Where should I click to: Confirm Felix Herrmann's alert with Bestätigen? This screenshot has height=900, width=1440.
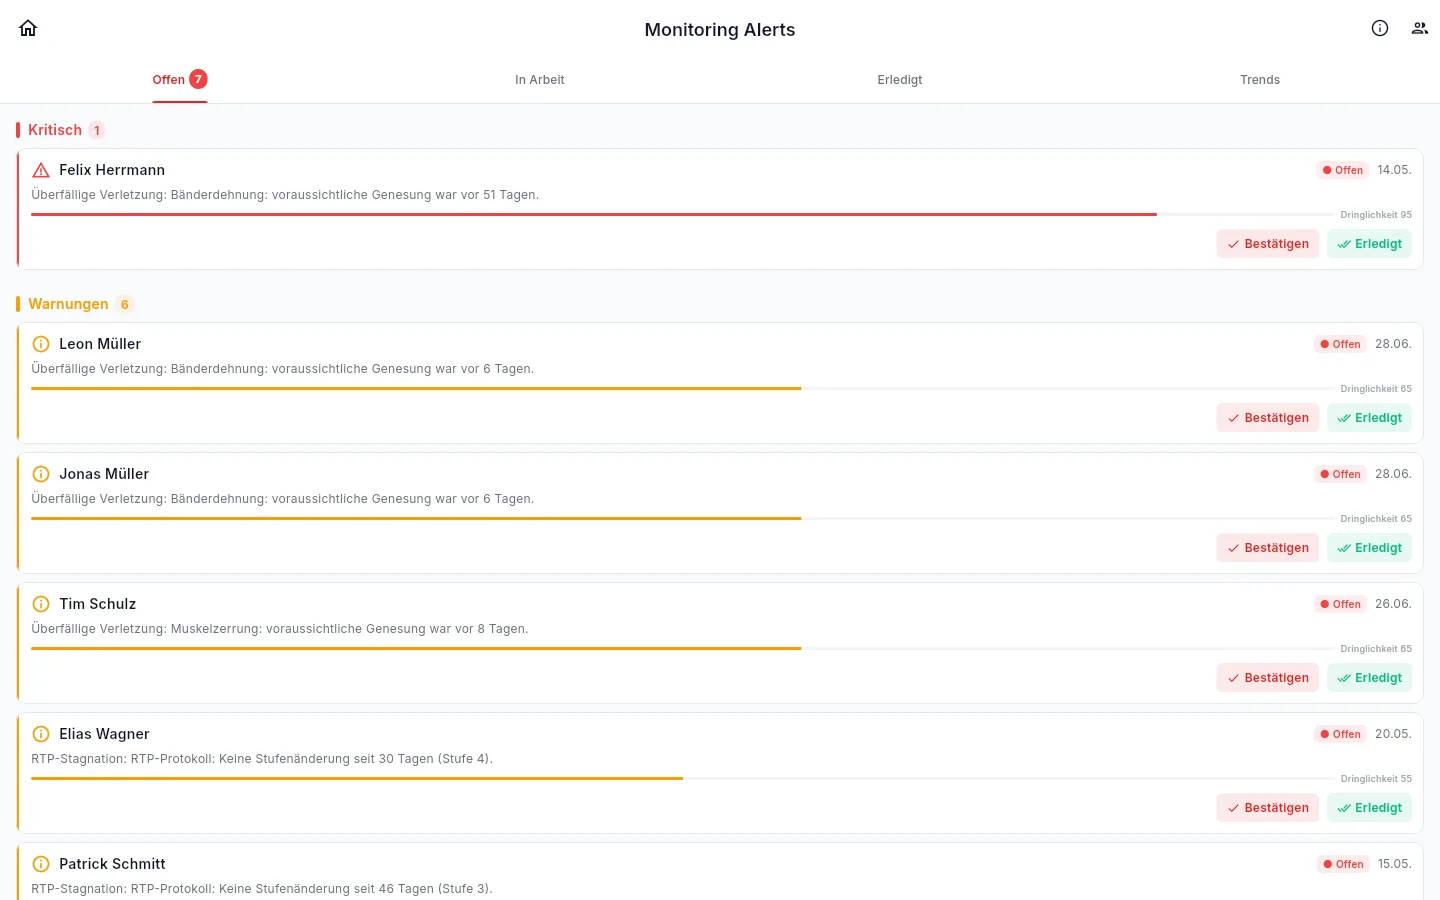(x=1268, y=244)
